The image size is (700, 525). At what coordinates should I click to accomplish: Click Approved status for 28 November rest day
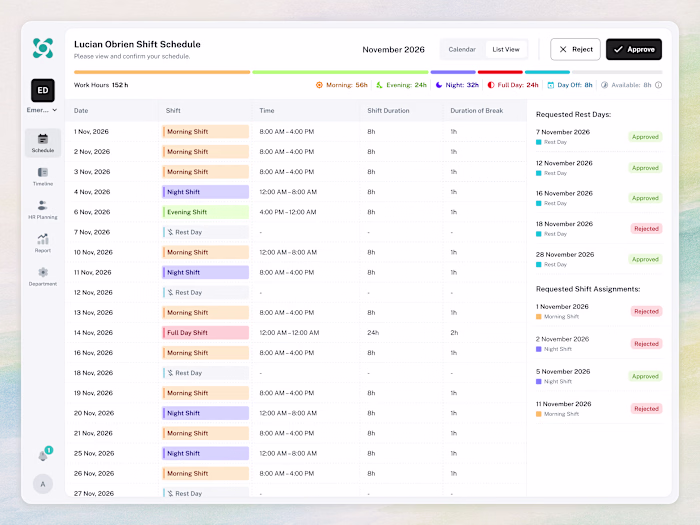(x=645, y=259)
